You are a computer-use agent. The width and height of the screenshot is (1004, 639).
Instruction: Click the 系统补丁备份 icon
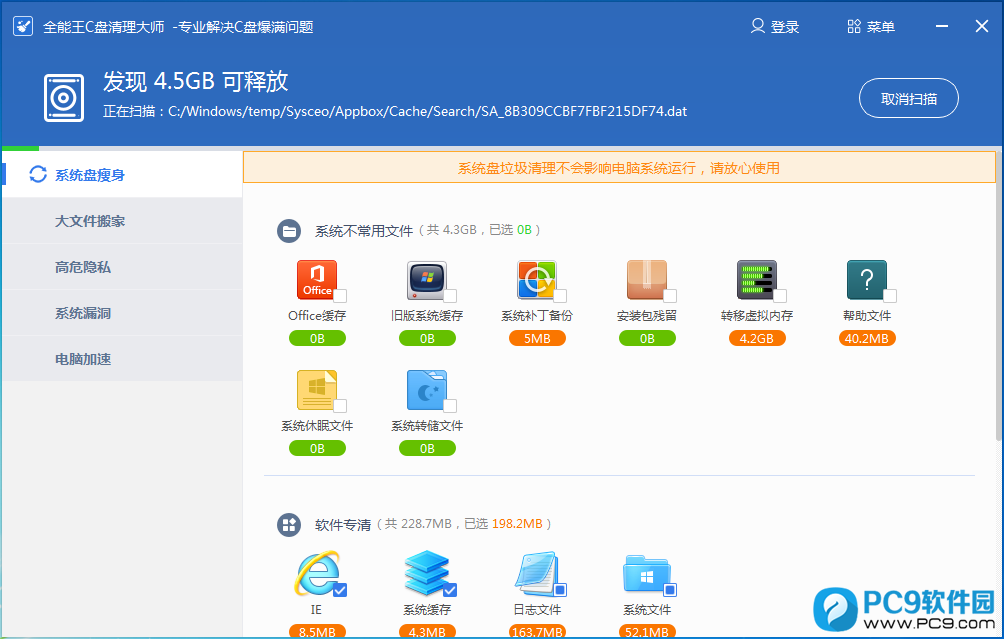(536, 280)
